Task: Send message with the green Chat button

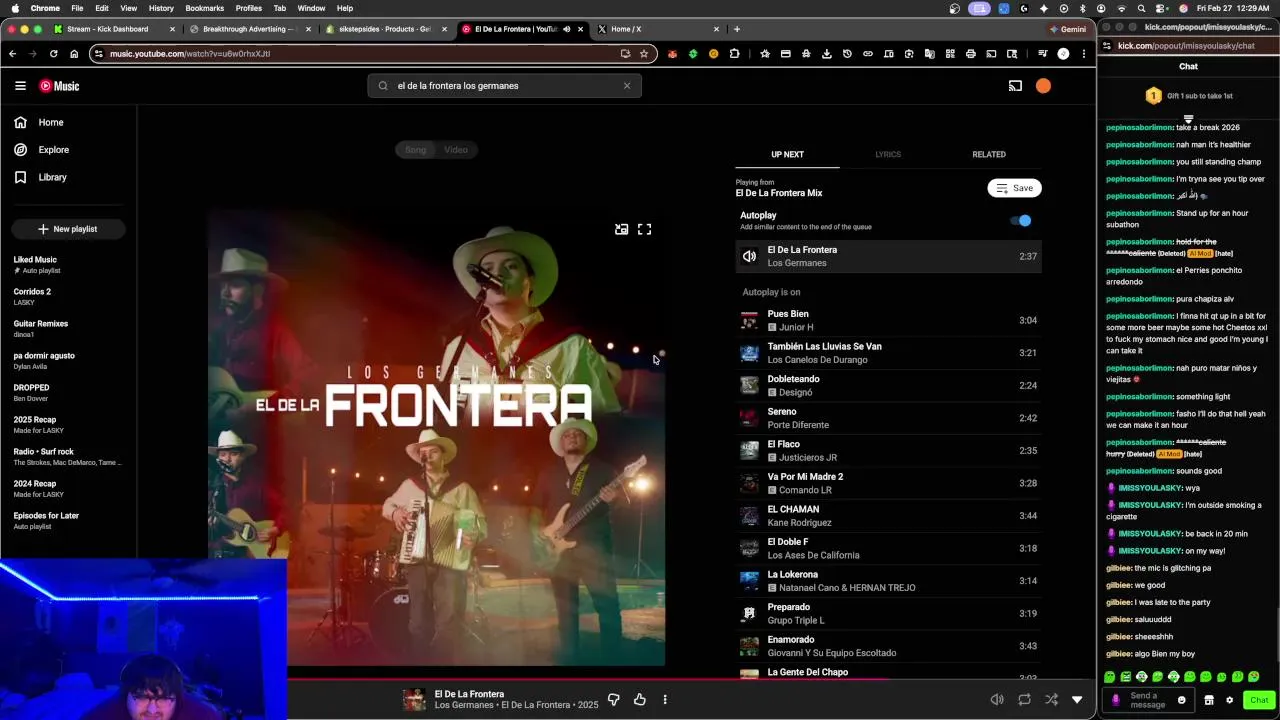Action: (1259, 700)
